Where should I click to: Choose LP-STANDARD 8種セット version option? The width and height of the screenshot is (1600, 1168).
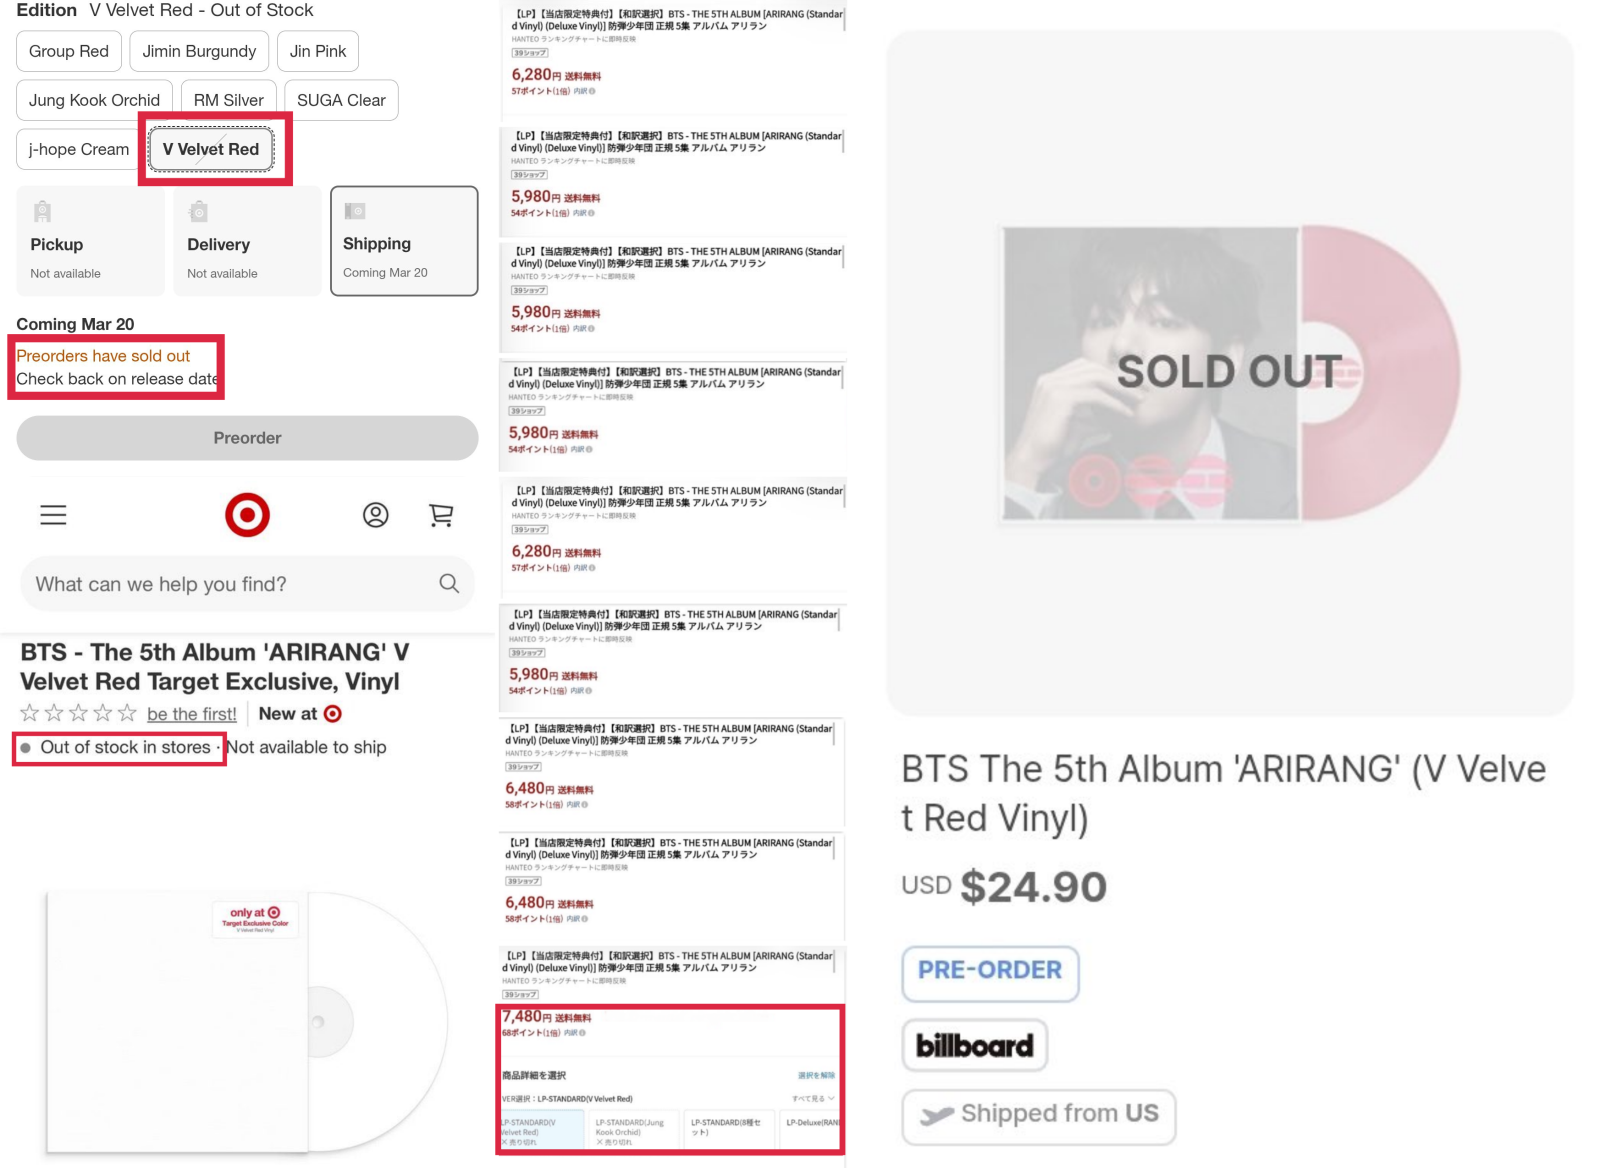click(x=727, y=1128)
